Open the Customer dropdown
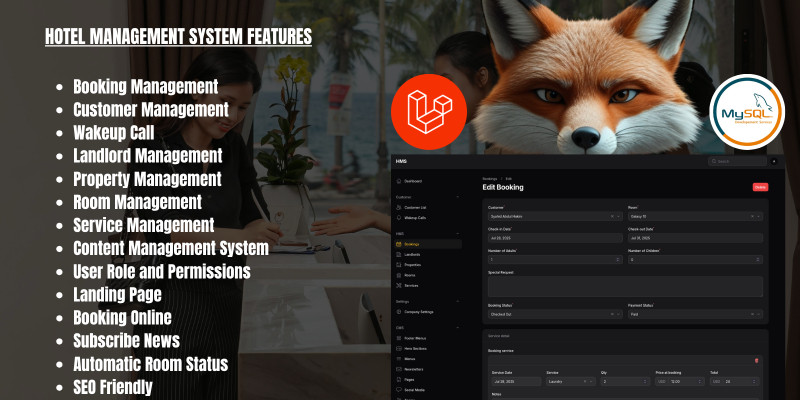Viewport: 800px width, 400px height. click(552, 215)
